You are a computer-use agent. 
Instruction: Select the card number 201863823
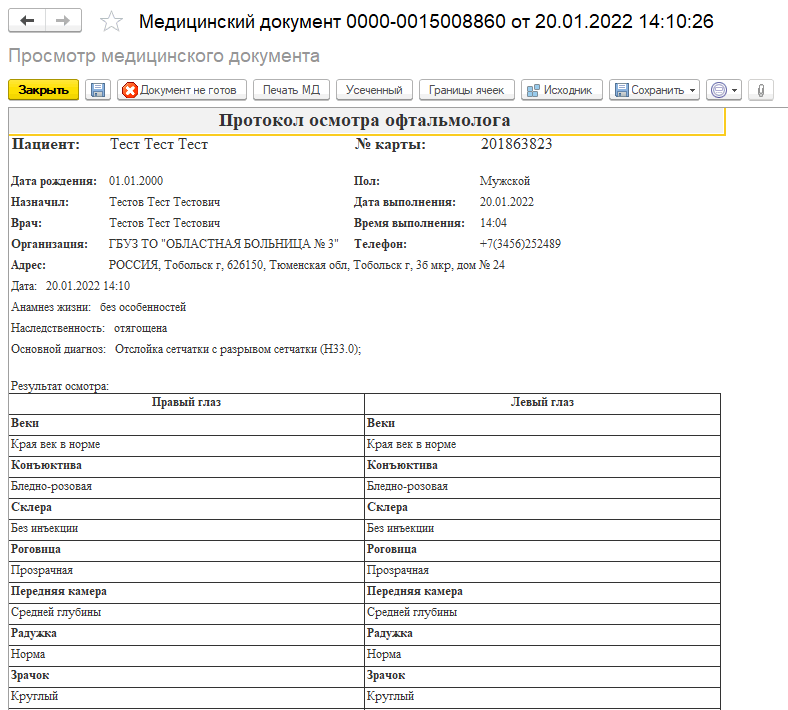(x=516, y=145)
